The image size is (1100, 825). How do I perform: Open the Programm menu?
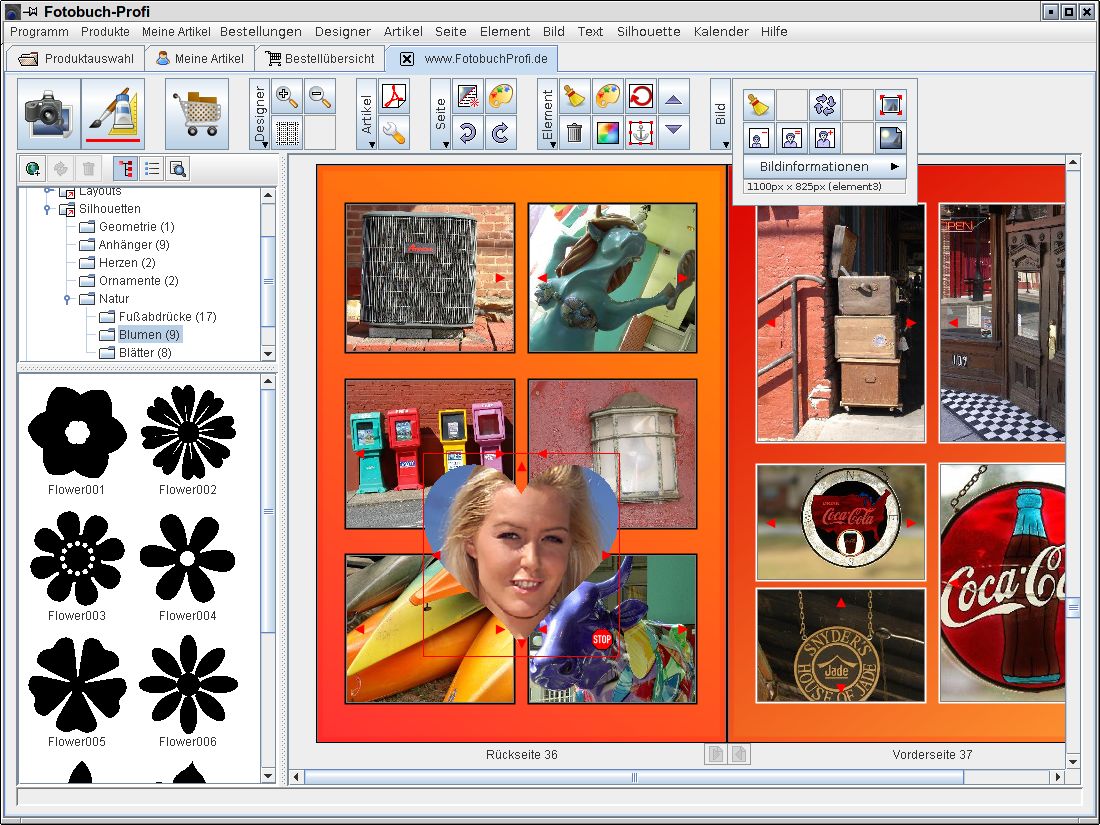coord(39,32)
